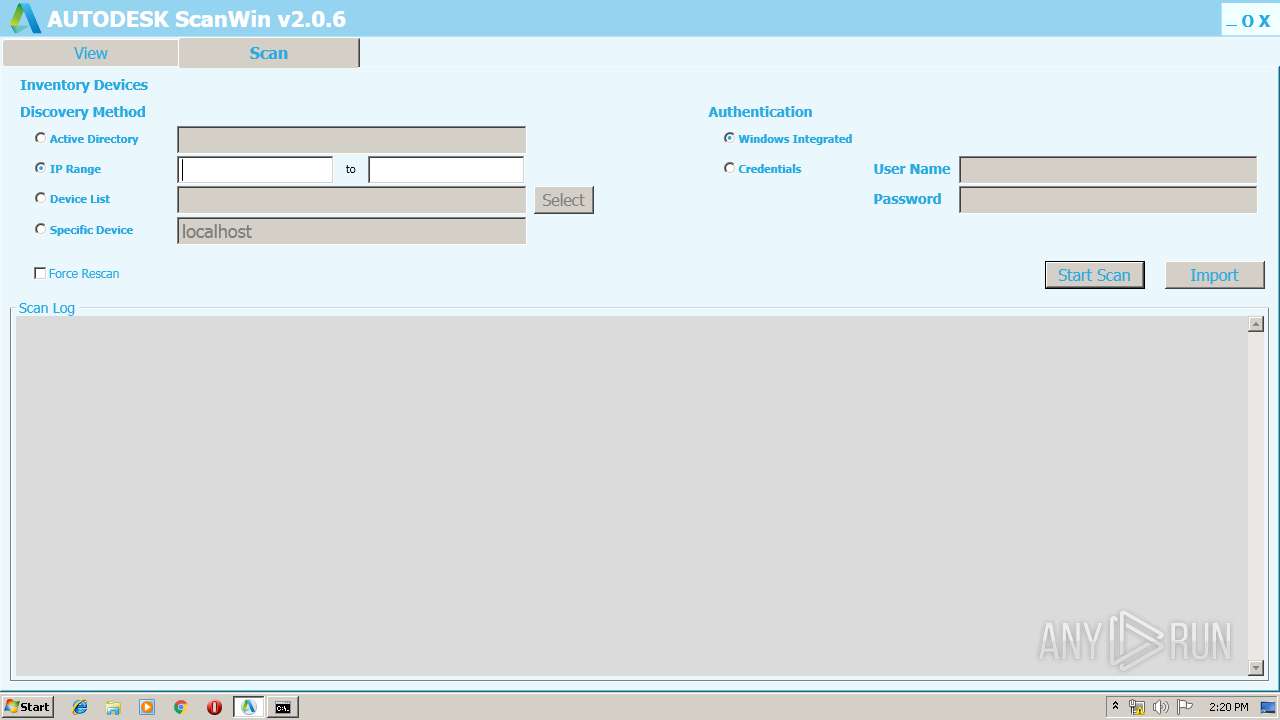Focus the IP Range start address field
Viewport: 1280px width, 720px height.
[x=255, y=170]
